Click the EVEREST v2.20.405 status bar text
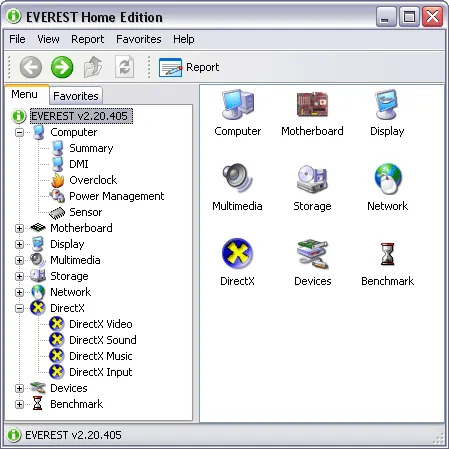The image size is (449, 449). (73, 435)
